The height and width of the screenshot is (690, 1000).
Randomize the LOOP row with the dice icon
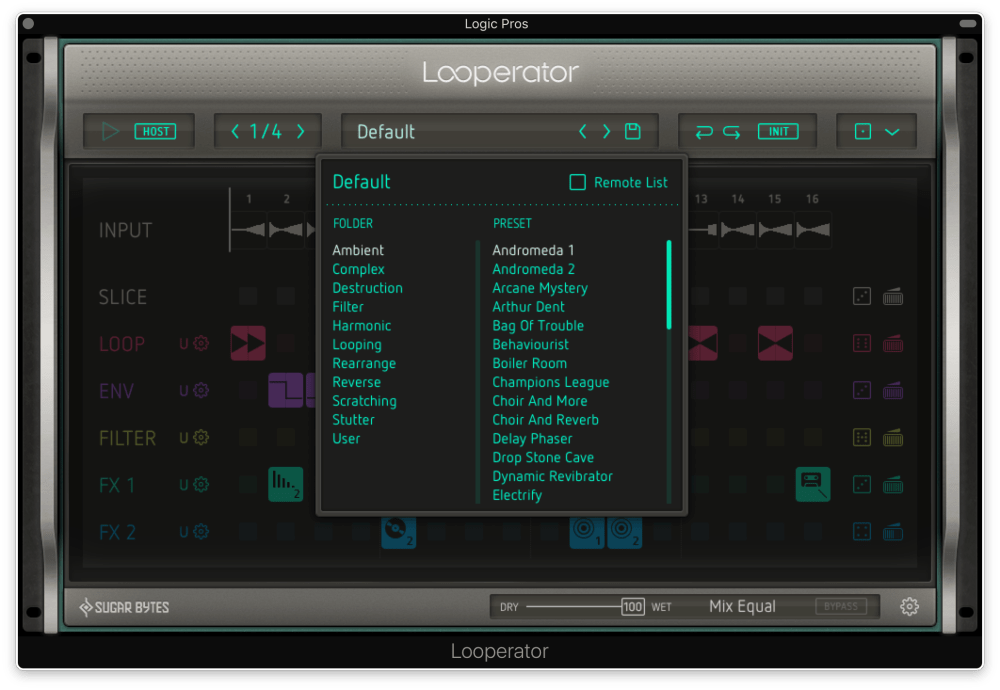(x=861, y=344)
